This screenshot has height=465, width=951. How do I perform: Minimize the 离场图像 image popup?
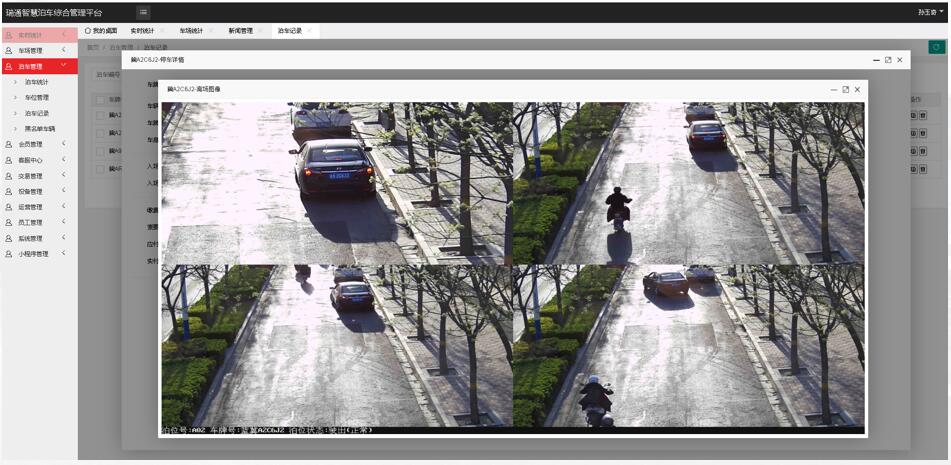click(x=833, y=89)
